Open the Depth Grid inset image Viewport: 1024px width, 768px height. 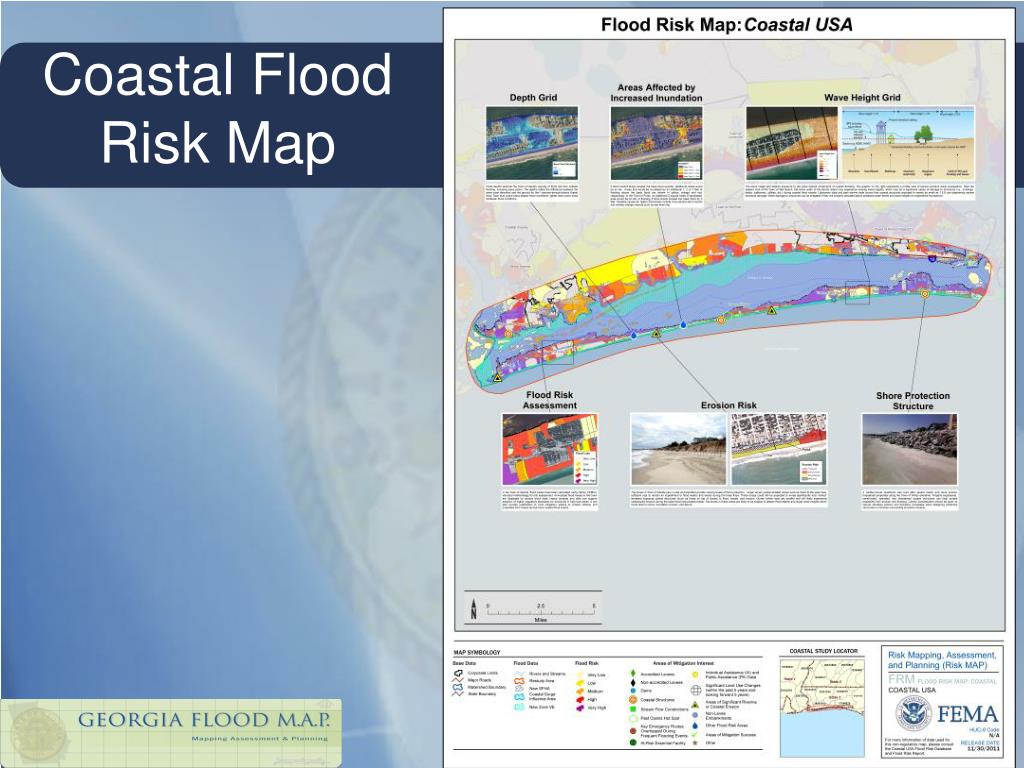click(x=532, y=144)
